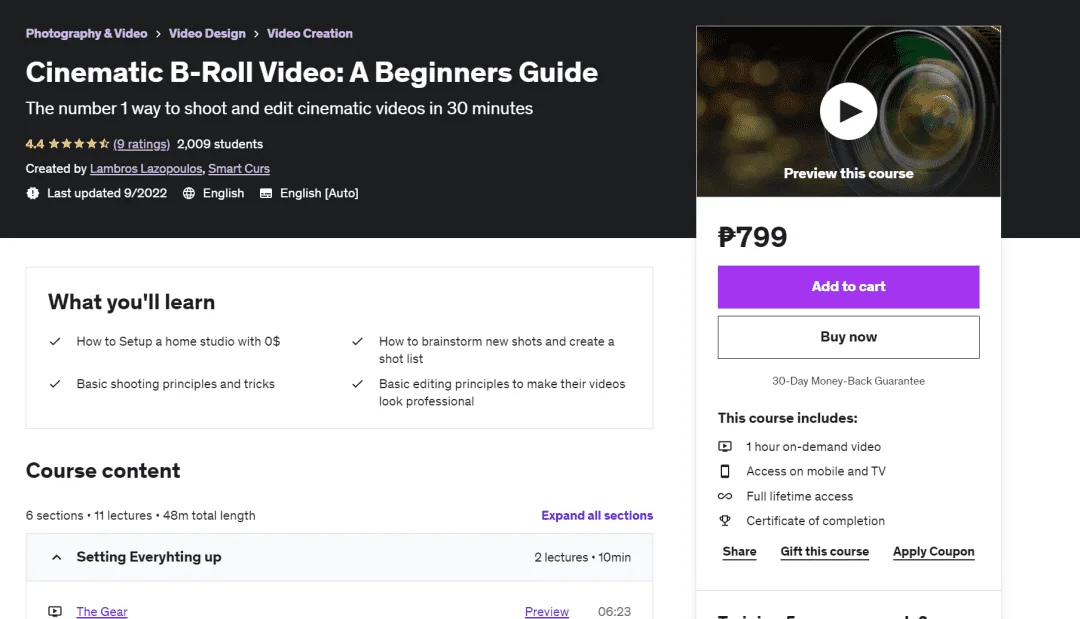Click the 'Preview this course' caption
This screenshot has width=1080, height=619.
coord(848,174)
